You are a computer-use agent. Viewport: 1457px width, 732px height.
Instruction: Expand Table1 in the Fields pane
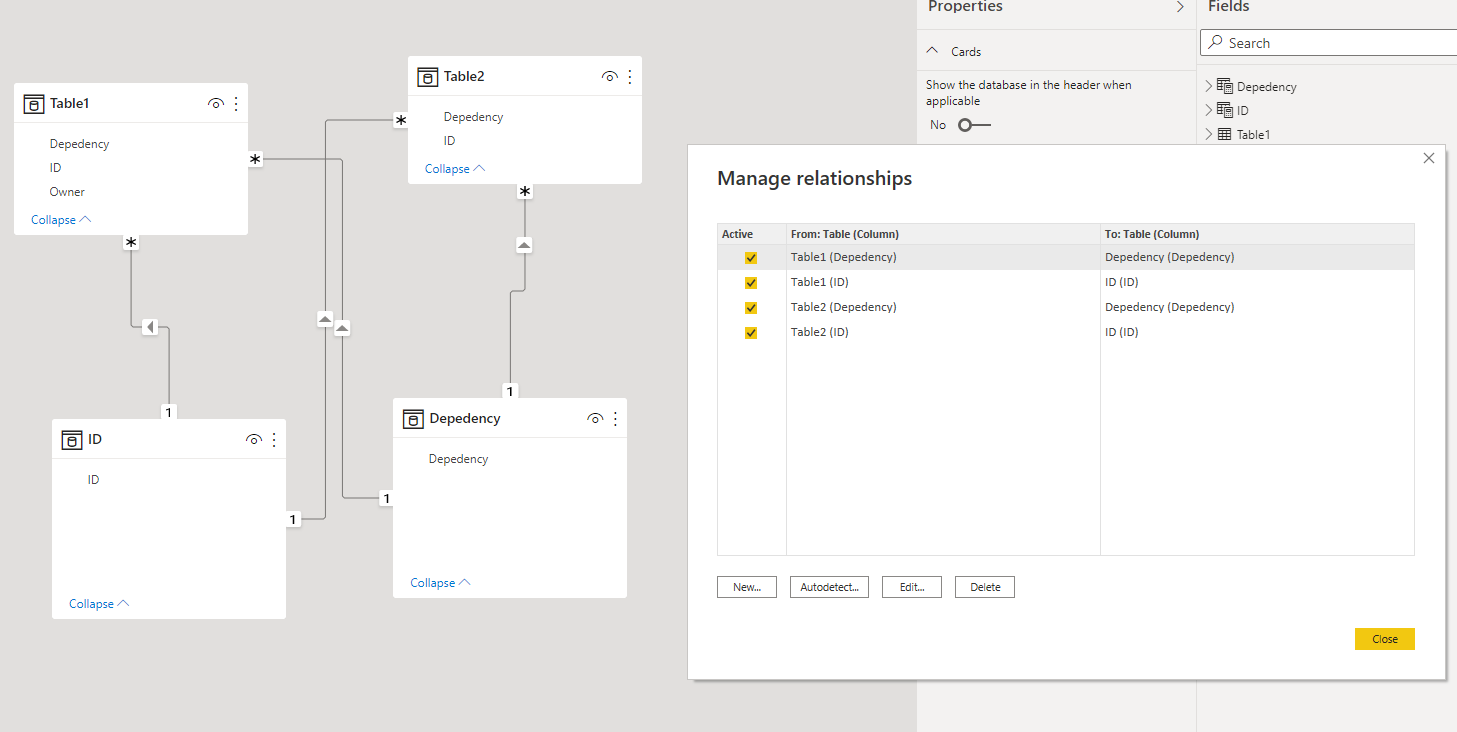point(1208,134)
